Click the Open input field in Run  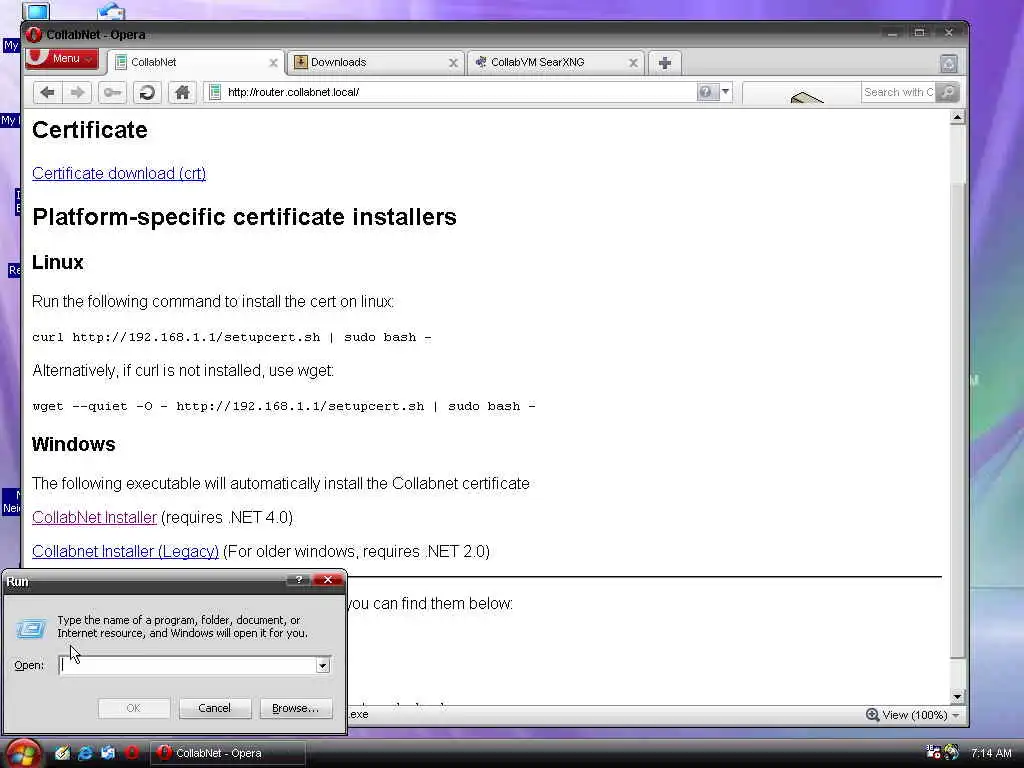pos(188,665)
